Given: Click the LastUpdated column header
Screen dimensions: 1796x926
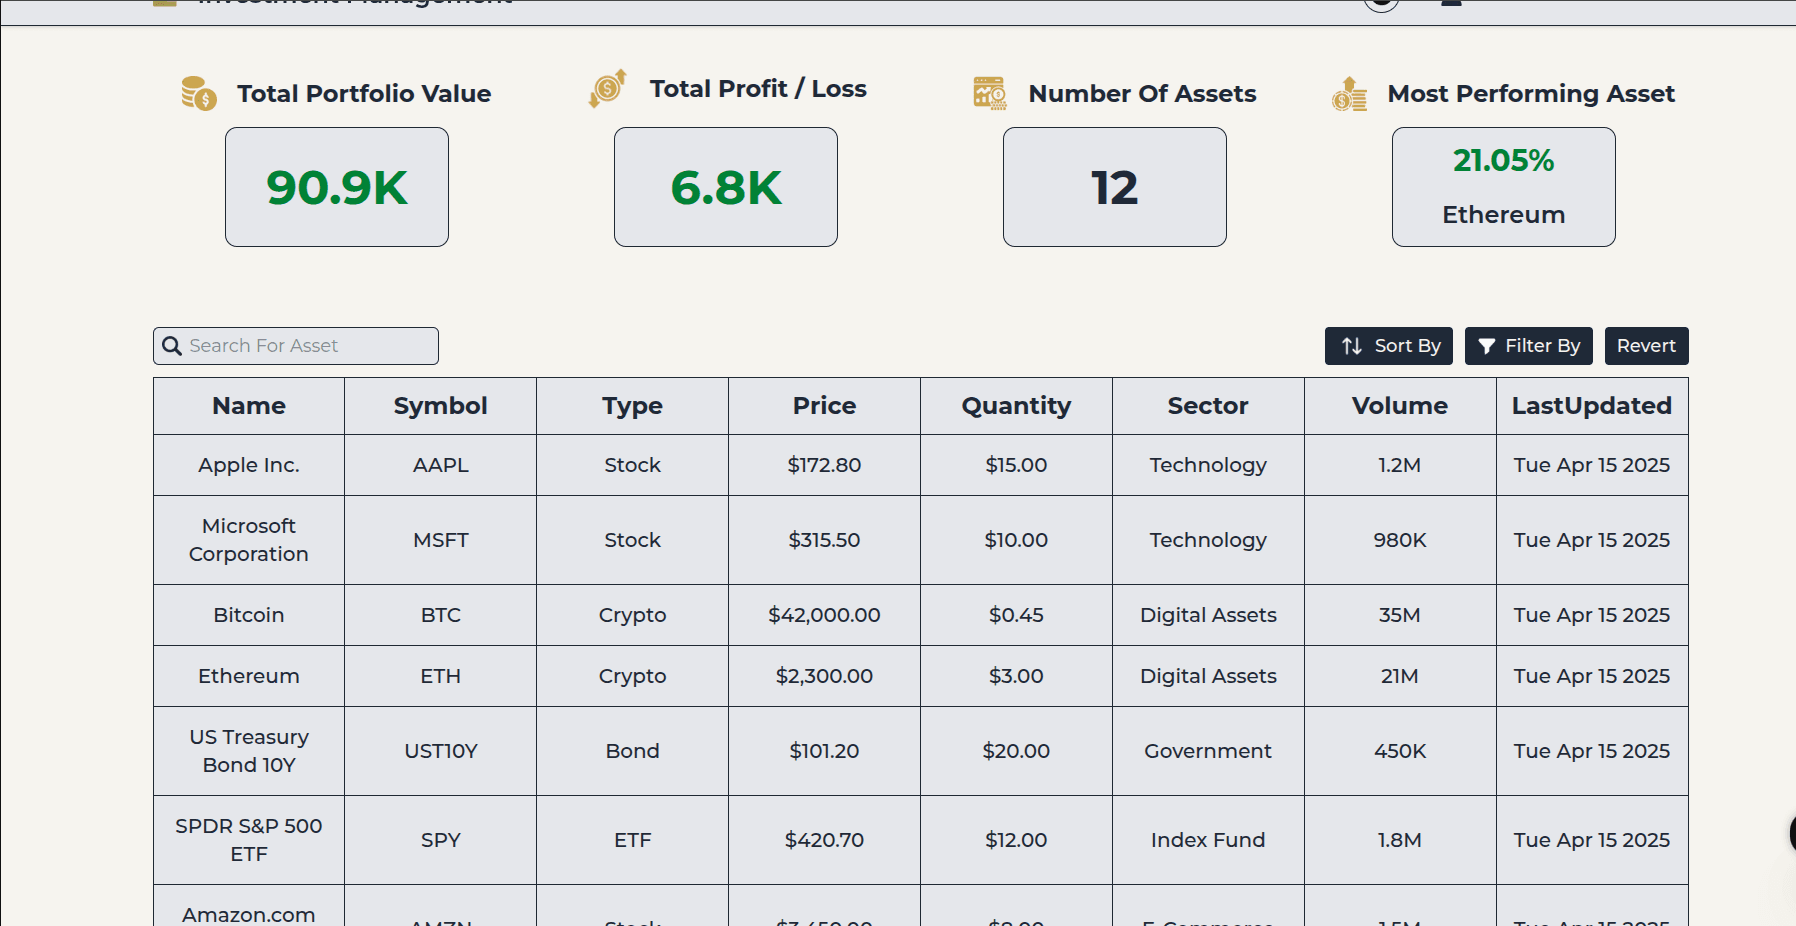Looking at the screenshot, I should 1591,406.
